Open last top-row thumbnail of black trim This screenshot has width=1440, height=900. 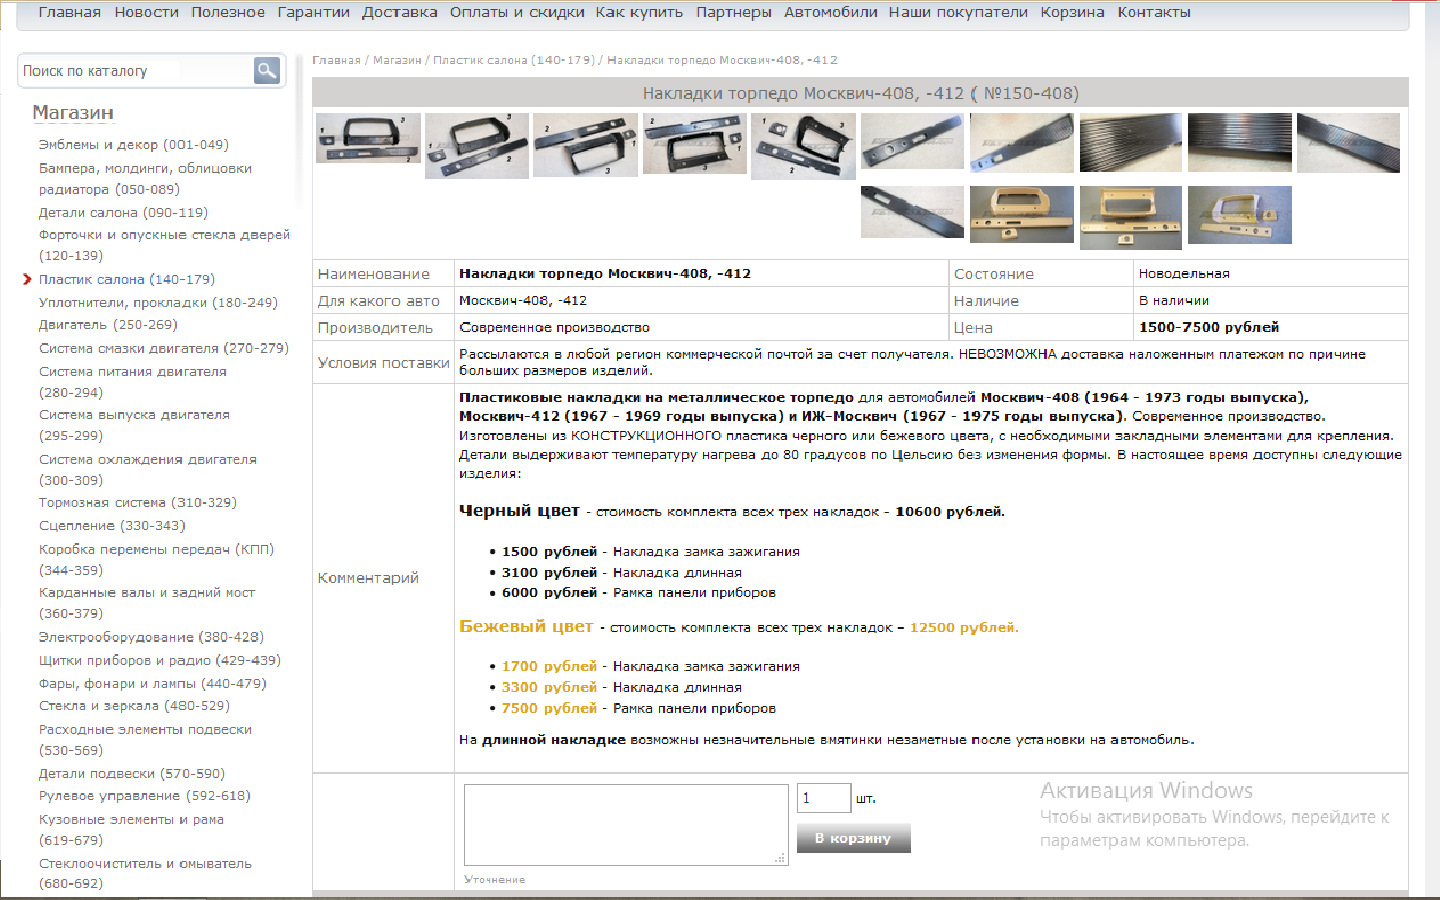tap(1348, 143)
